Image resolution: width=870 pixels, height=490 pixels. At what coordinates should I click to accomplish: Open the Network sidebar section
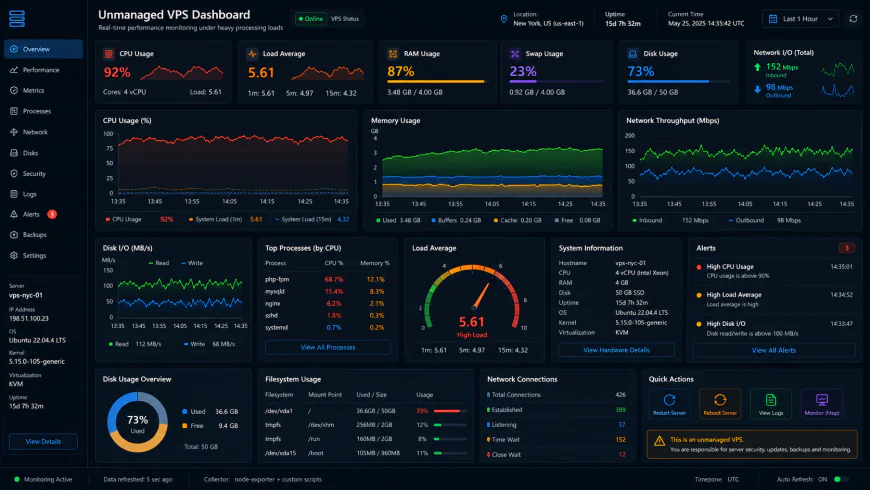tap(43, 132)
